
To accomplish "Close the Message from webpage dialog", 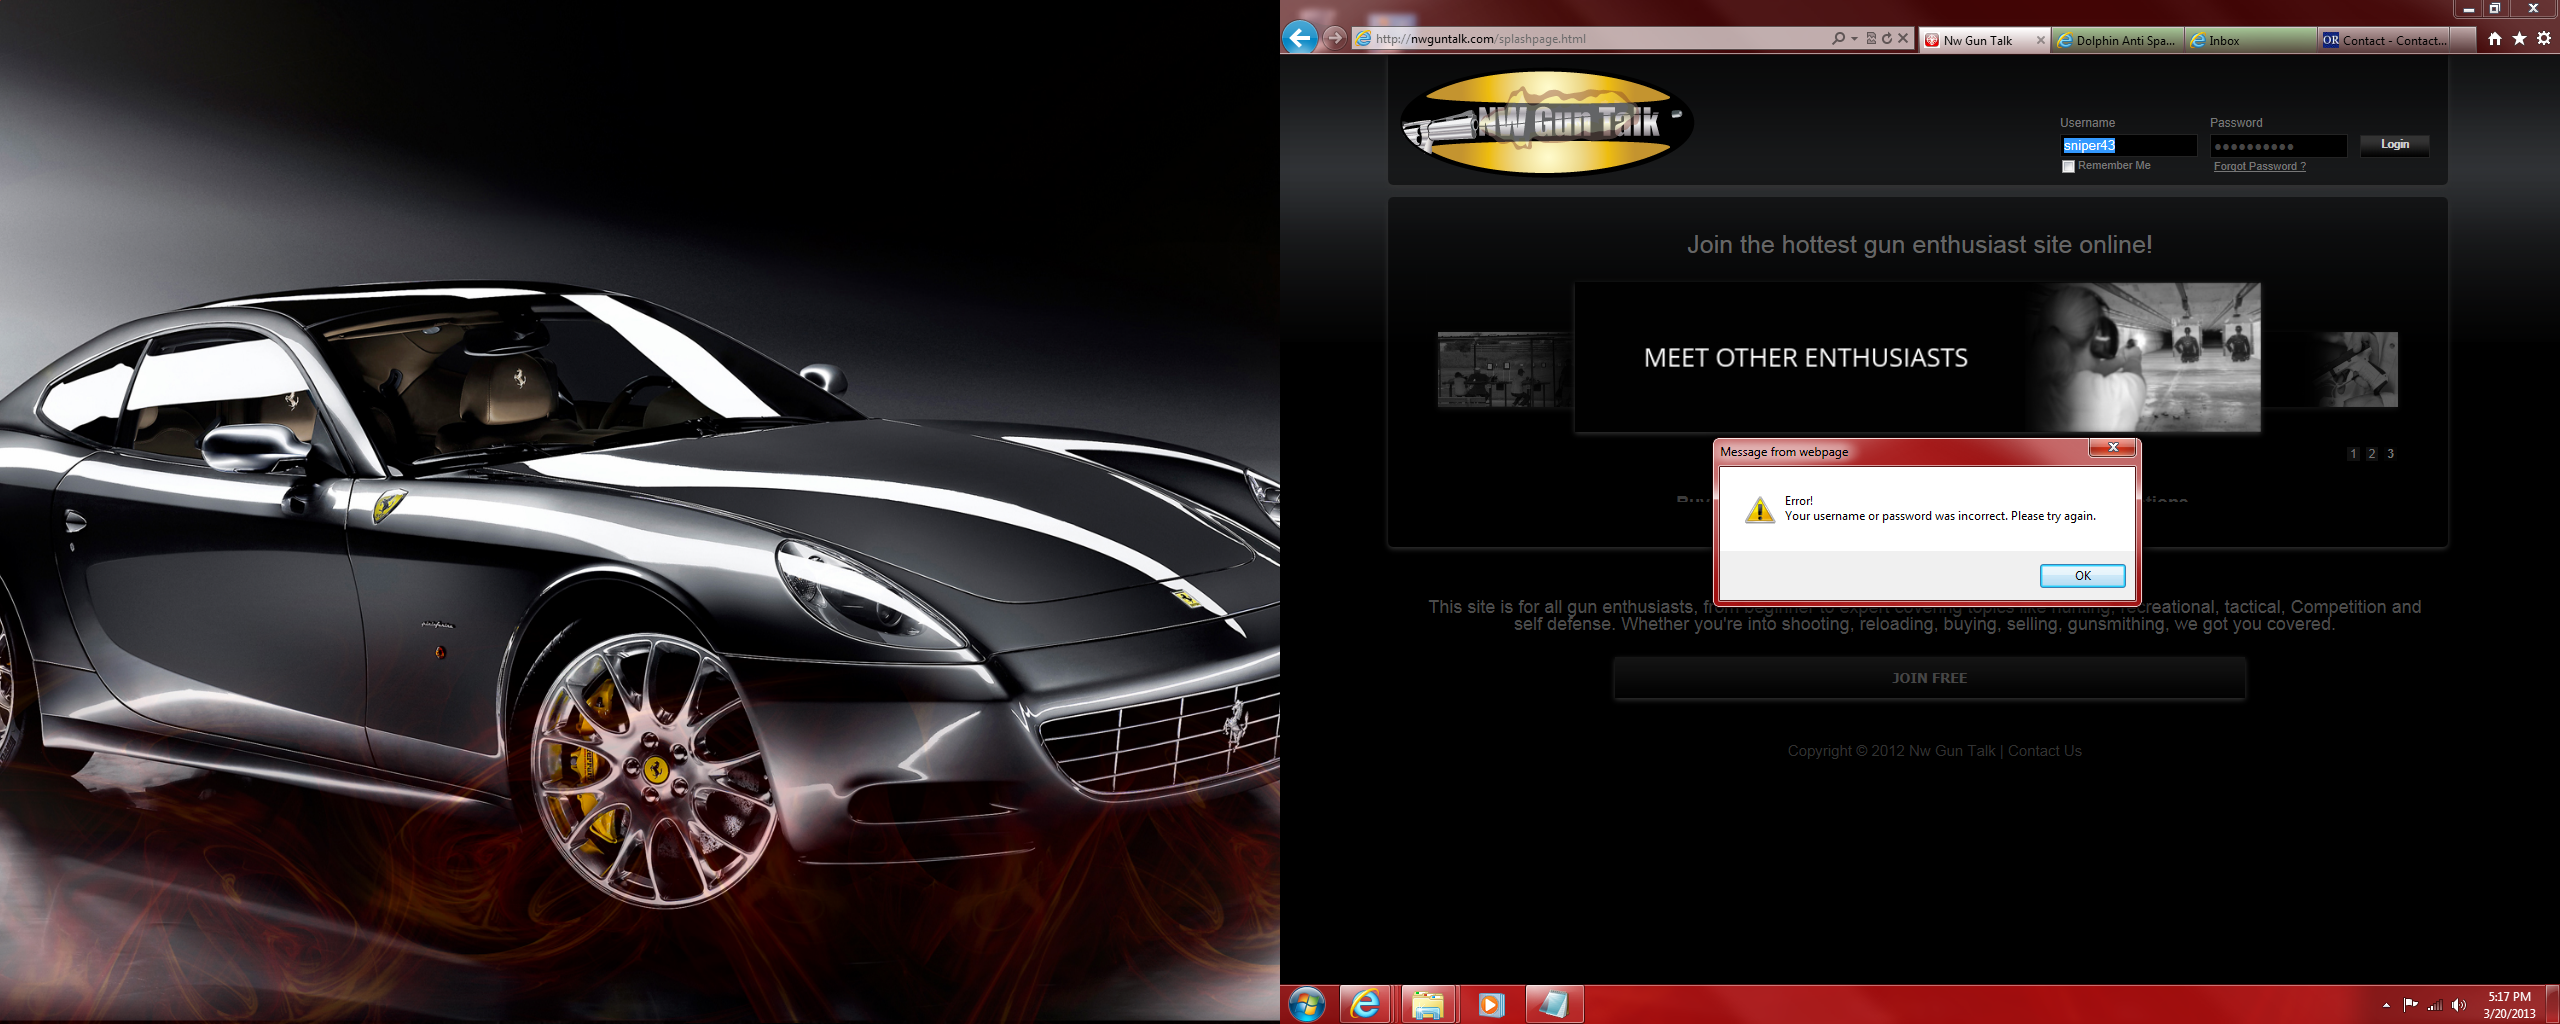I will pyautogui.click(x=2113, y=448).
